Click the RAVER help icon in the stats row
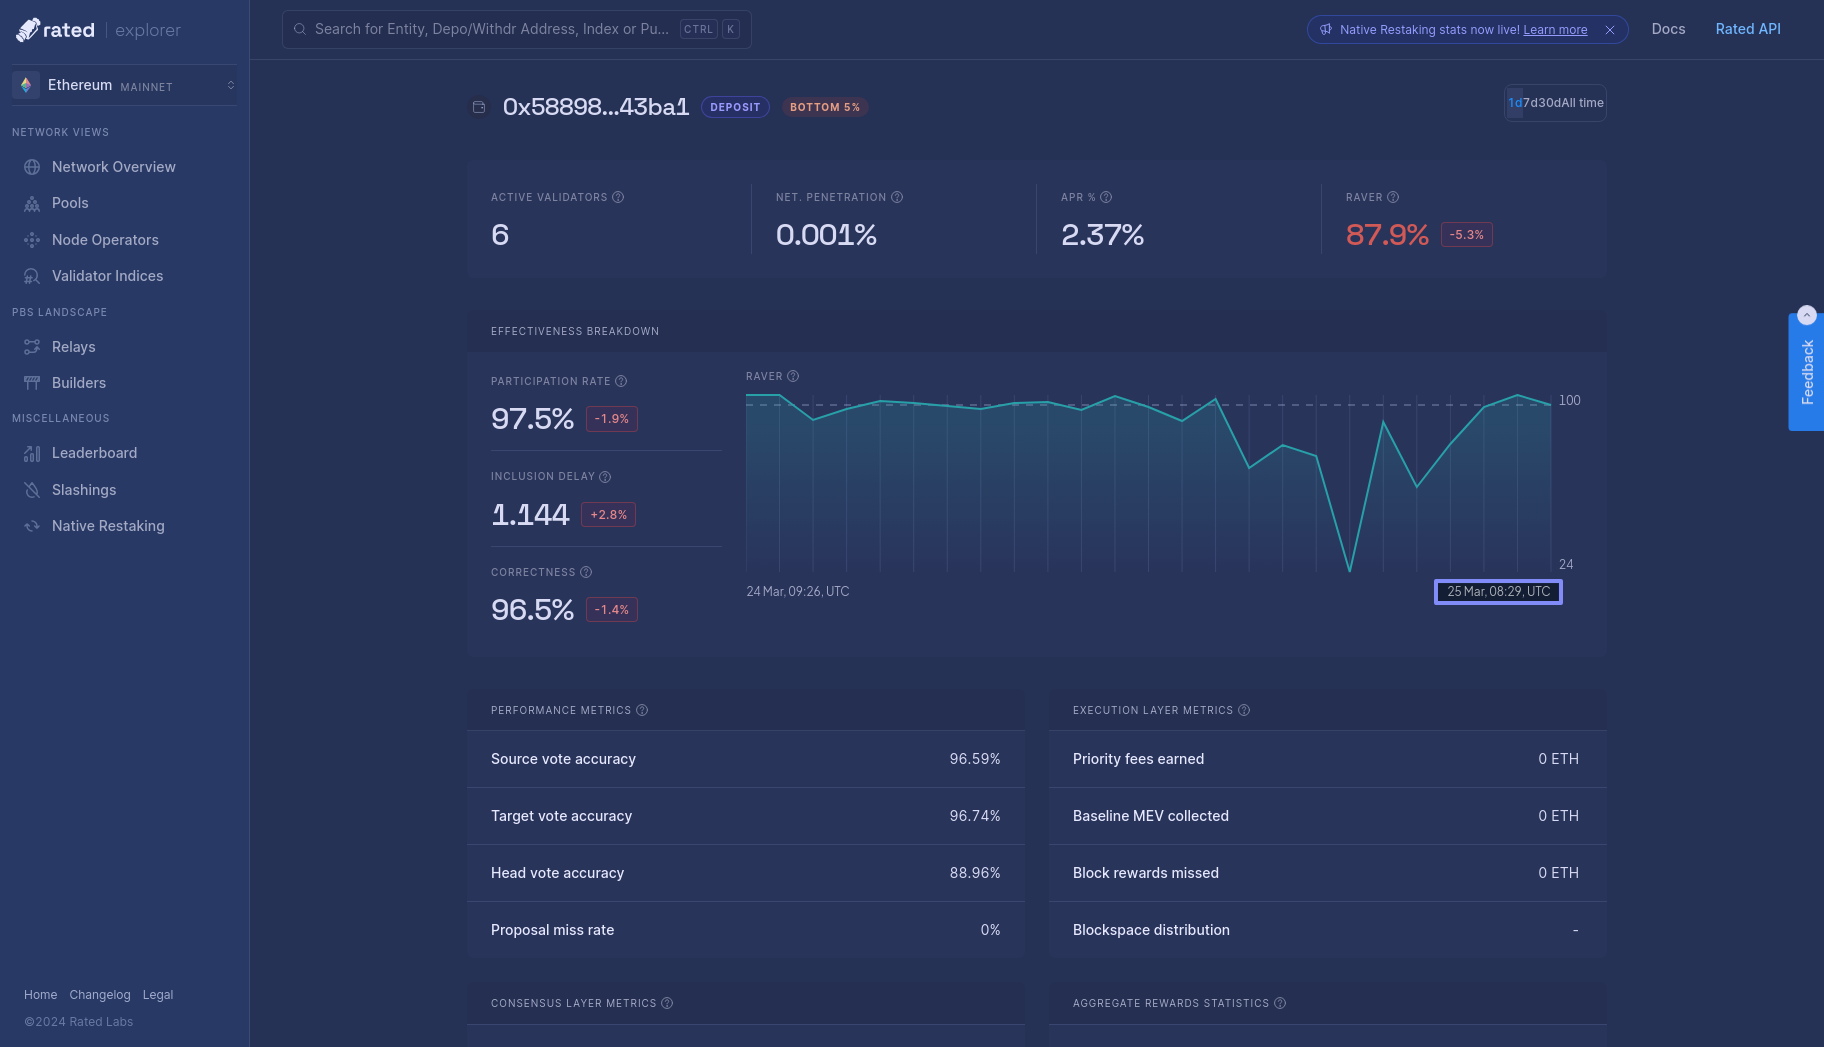This screenshot has width=1824, height=1047. [x=1393, y=198]
